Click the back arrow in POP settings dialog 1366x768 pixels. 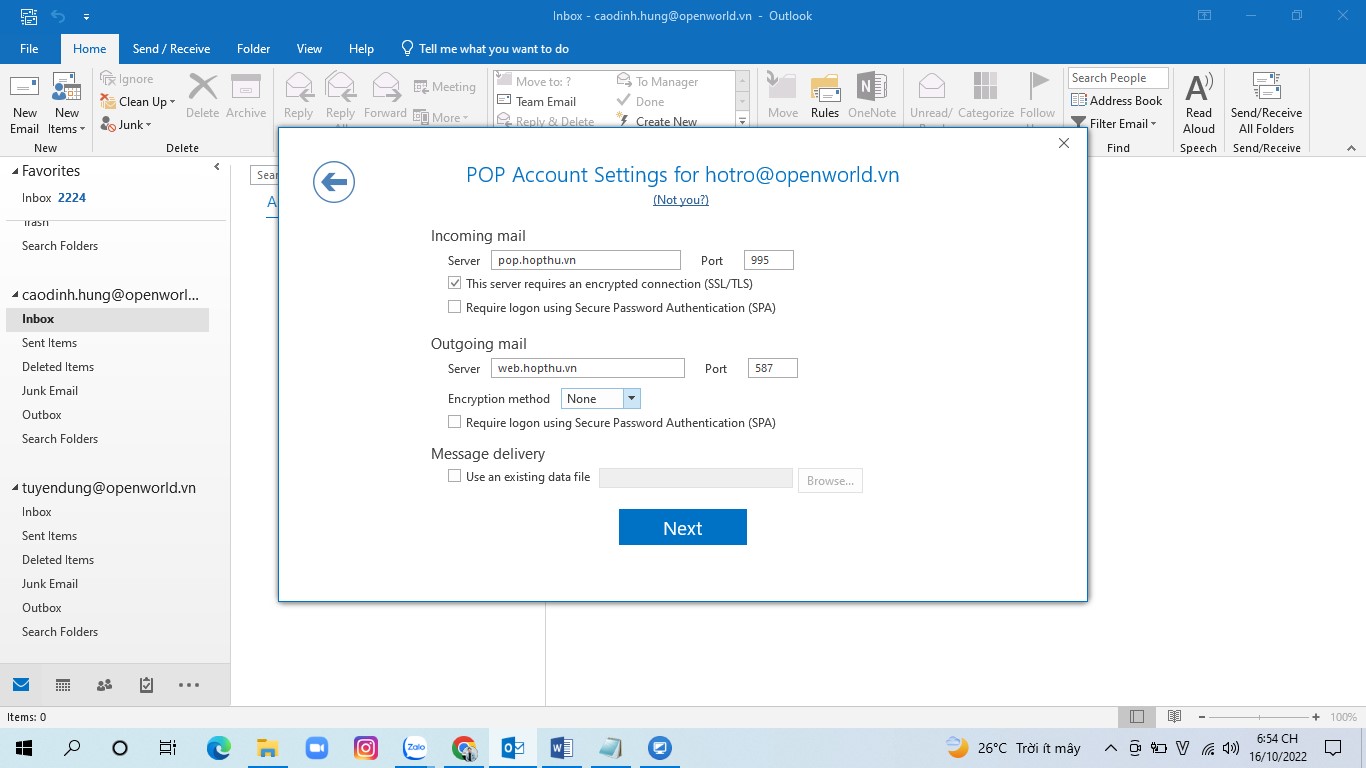click(x=334, y=182)
